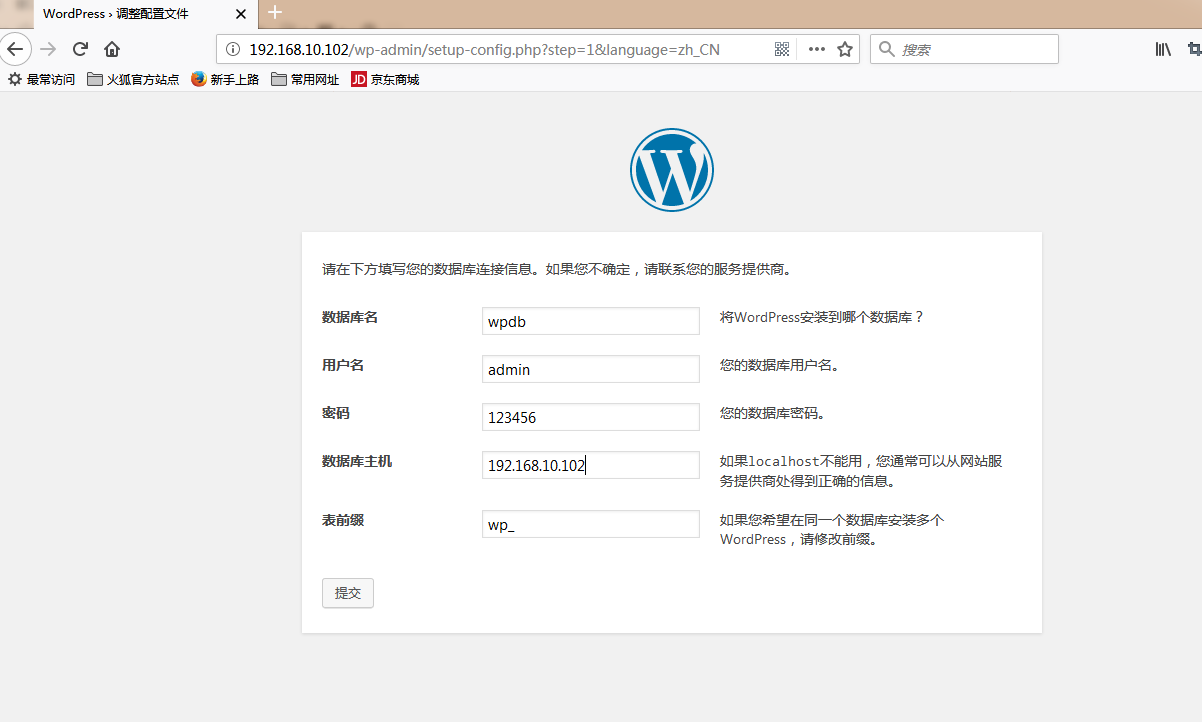Open the 京东商城 bookmark

[x=385, y=79]
